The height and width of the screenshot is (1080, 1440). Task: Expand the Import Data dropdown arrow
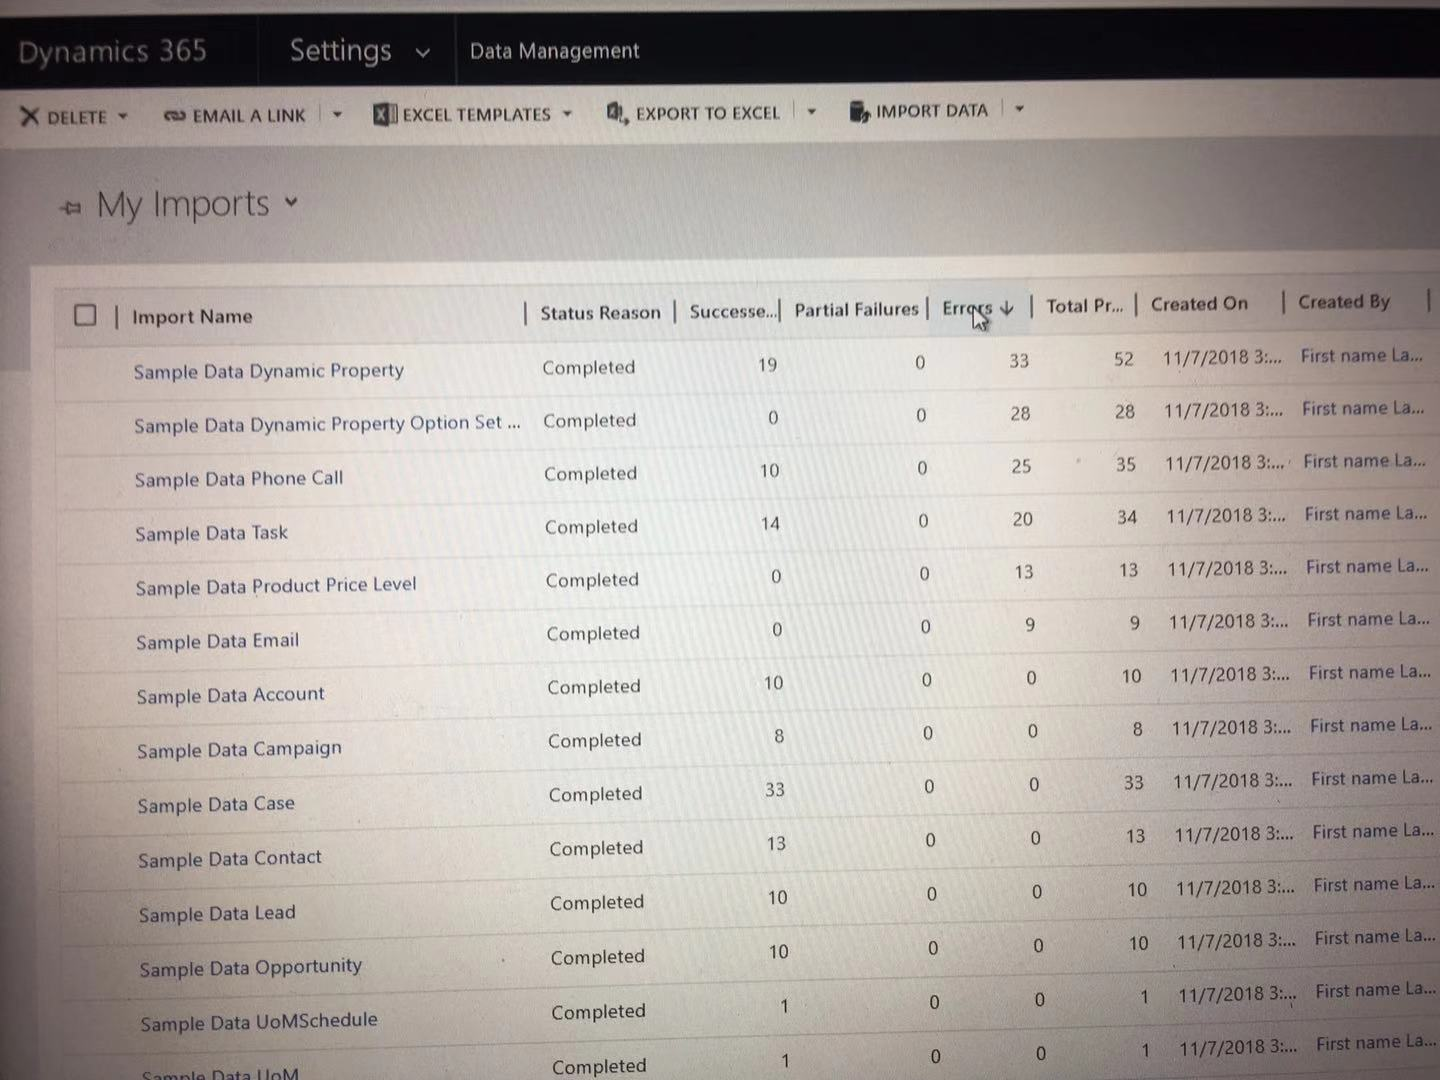click(1019, 108)
